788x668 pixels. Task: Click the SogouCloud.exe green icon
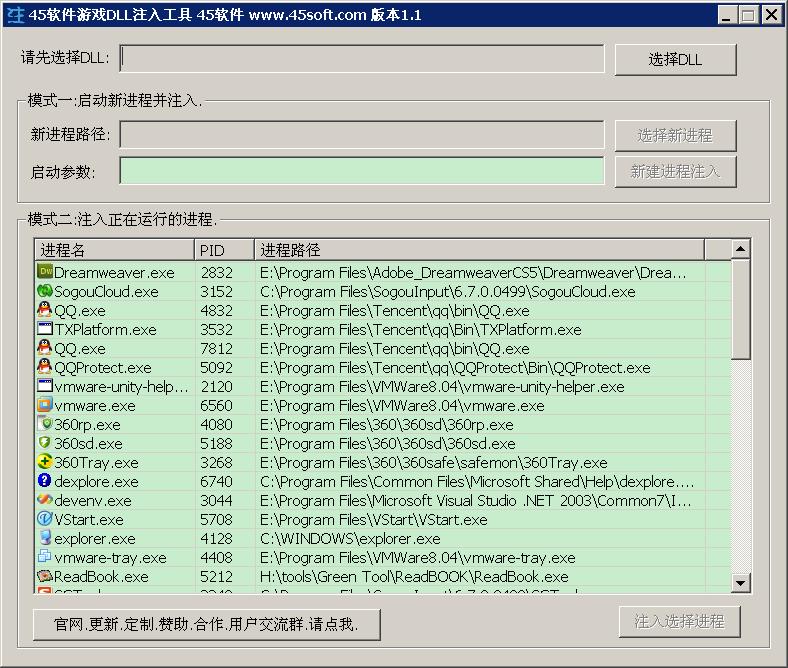point(45,291)
